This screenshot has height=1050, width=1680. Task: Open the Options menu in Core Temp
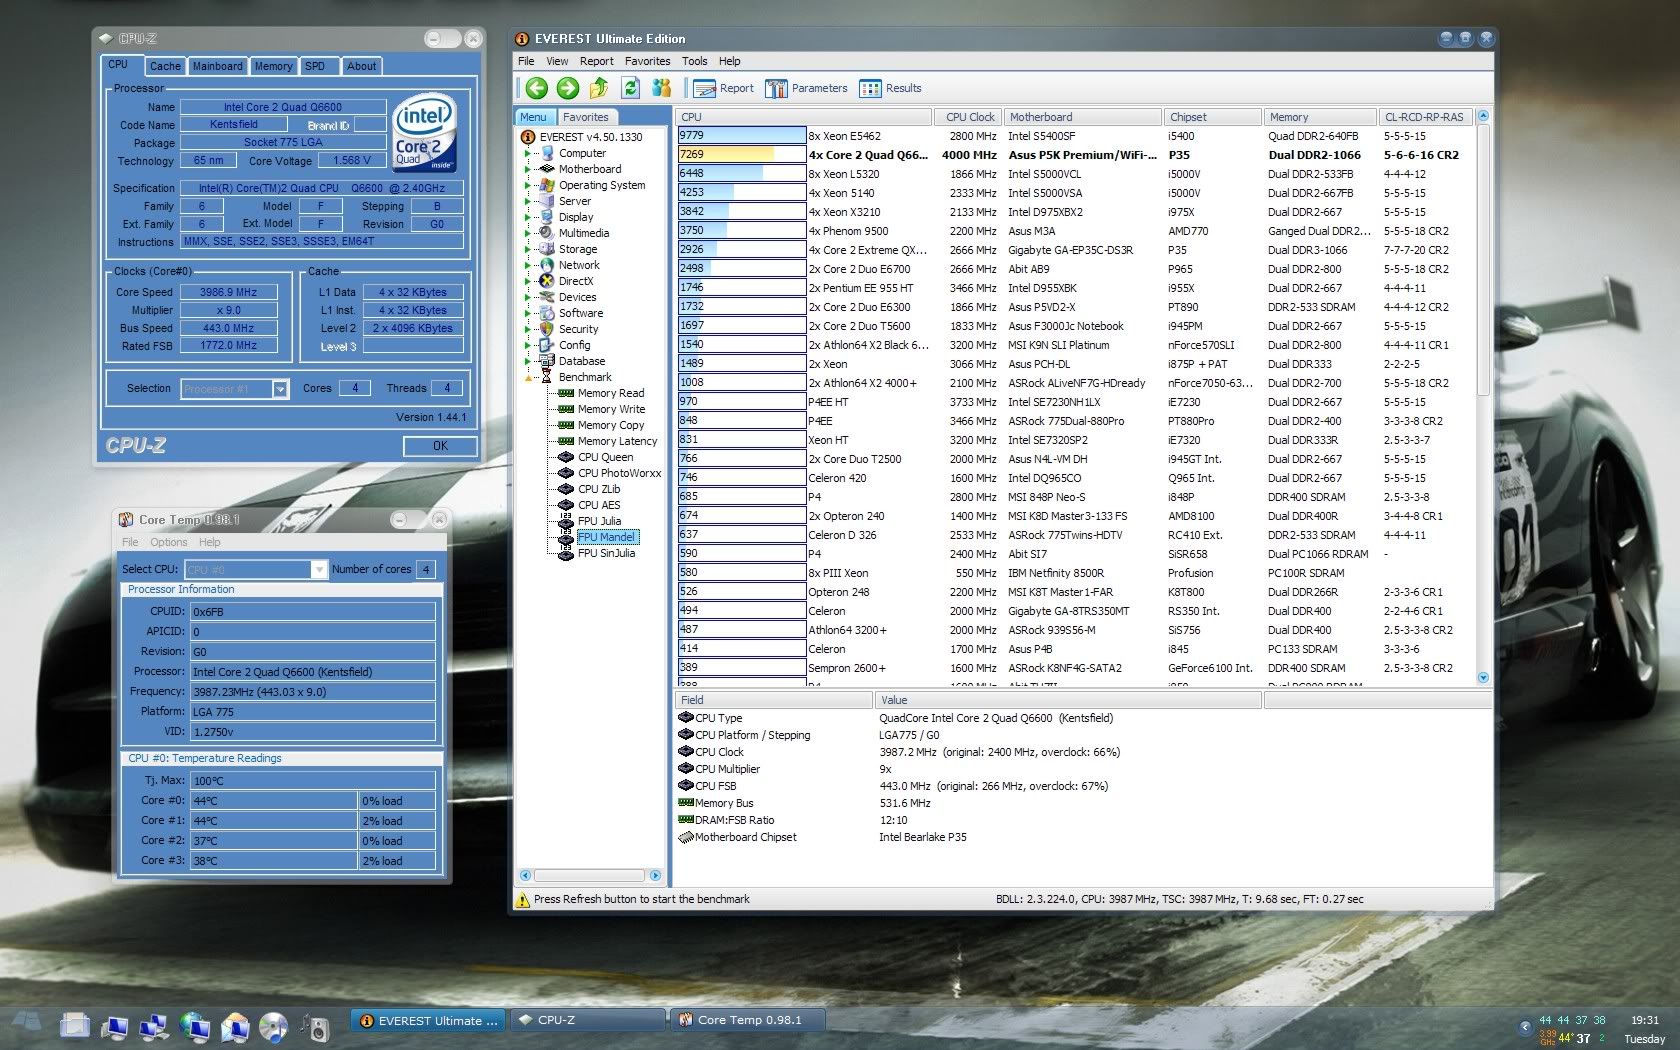169,542
